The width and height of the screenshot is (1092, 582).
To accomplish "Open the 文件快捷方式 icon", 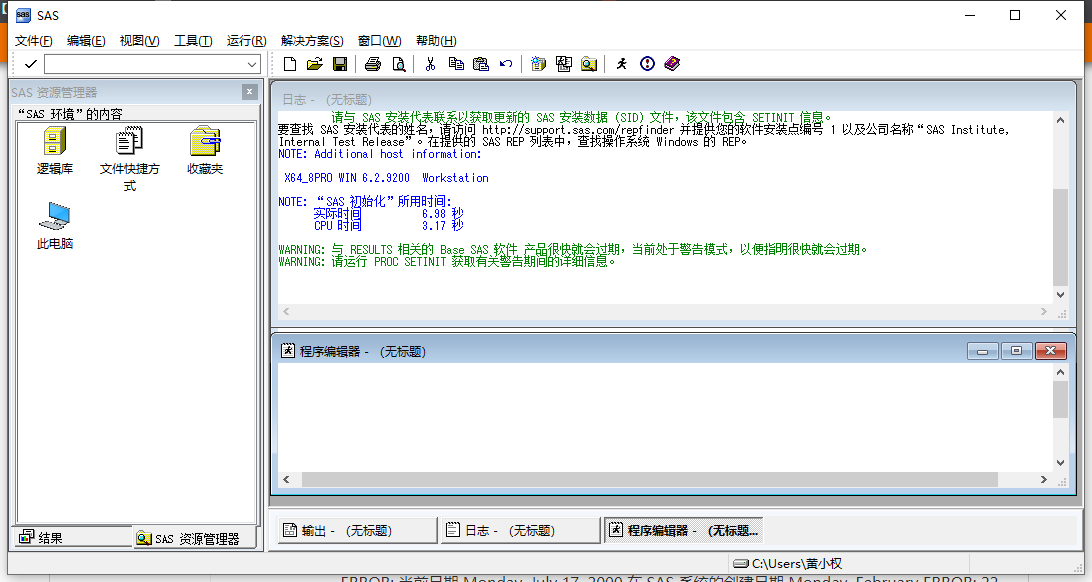I will pos(130,159).
